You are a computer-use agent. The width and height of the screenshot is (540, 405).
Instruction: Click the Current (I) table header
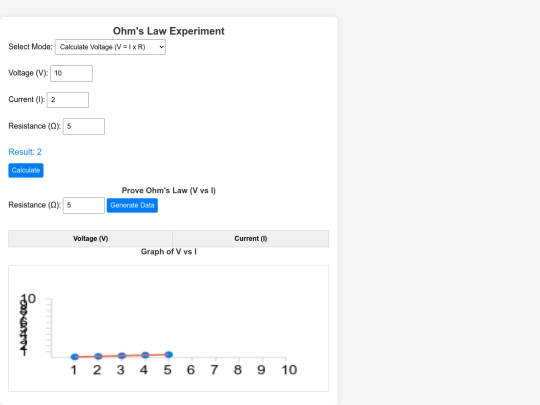[251, 239]
